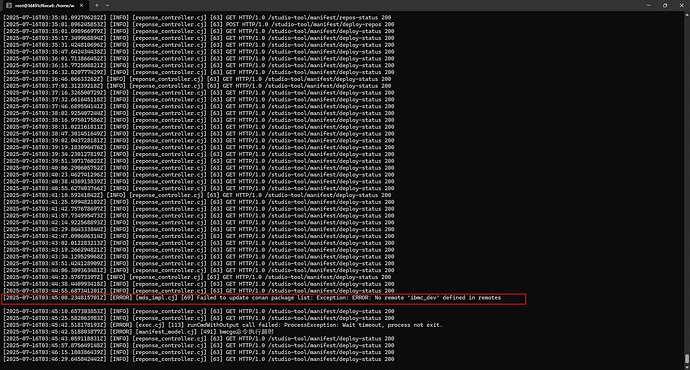
Task: Click the scrollbar up arrow
Action: pyautogui.click(x=687, y=15)
